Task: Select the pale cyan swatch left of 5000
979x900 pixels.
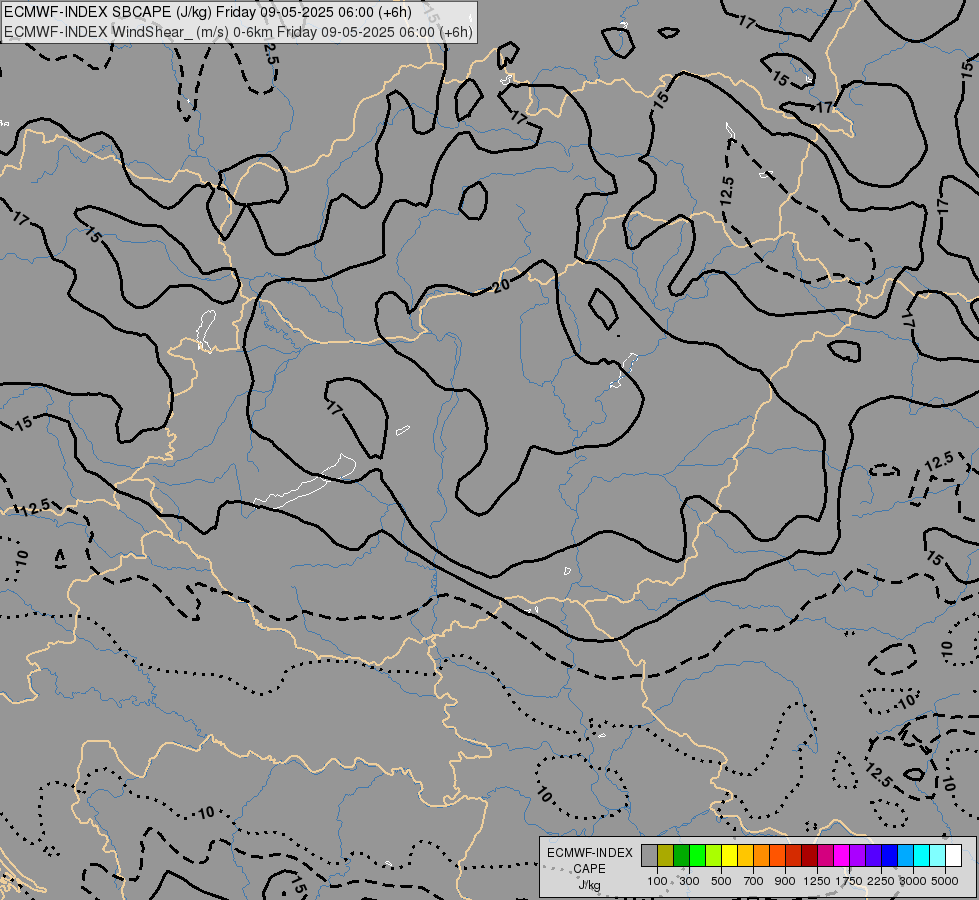Action: pyautogui.click(x=937, y=856)
